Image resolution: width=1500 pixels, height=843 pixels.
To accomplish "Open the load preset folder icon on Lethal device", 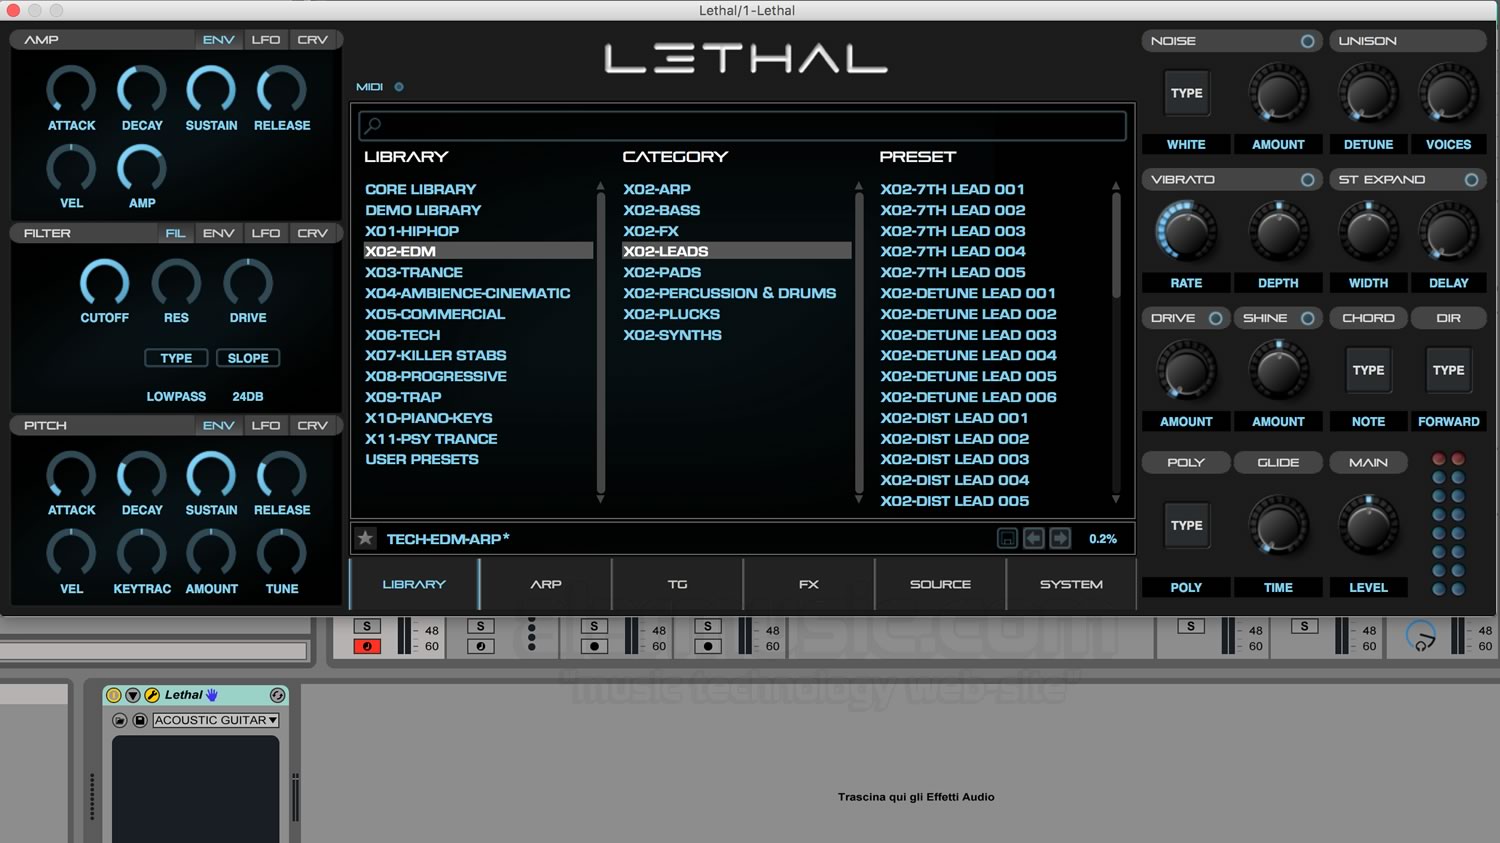I will pos(120,720).
